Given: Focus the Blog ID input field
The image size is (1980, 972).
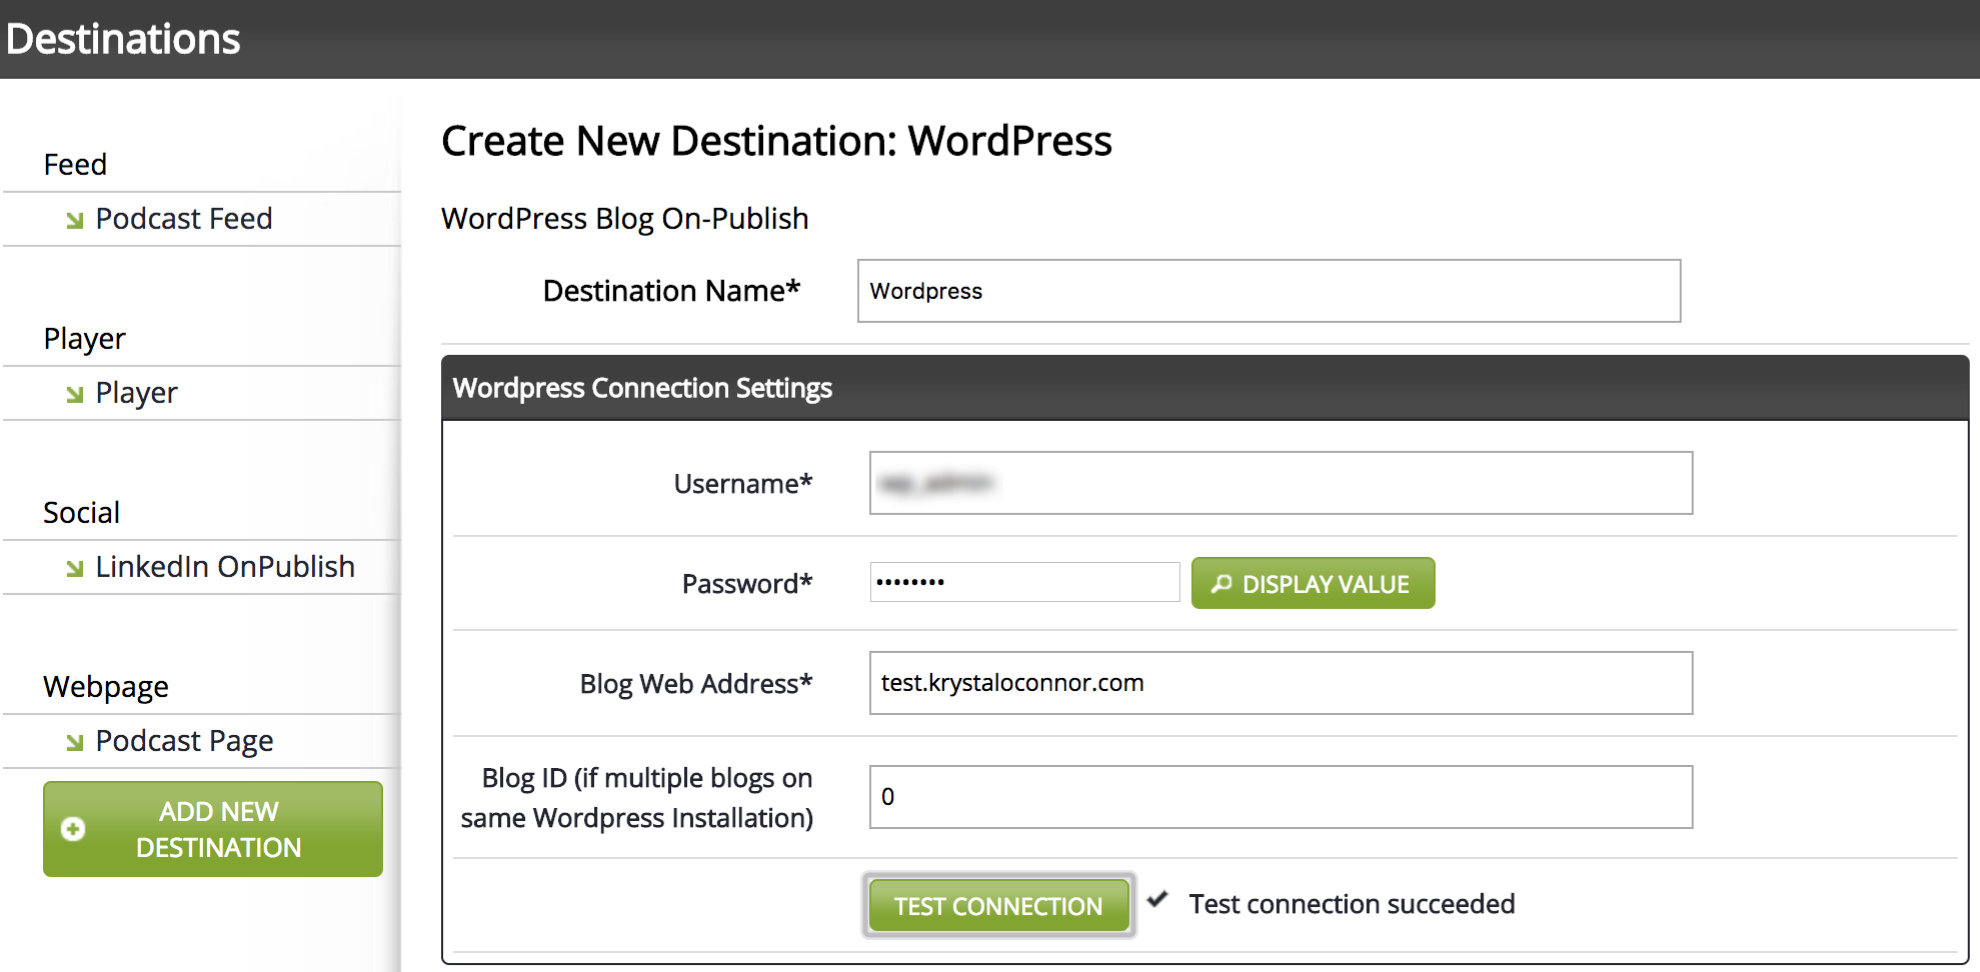Looking at the screenshot, I should (1281, 797).
